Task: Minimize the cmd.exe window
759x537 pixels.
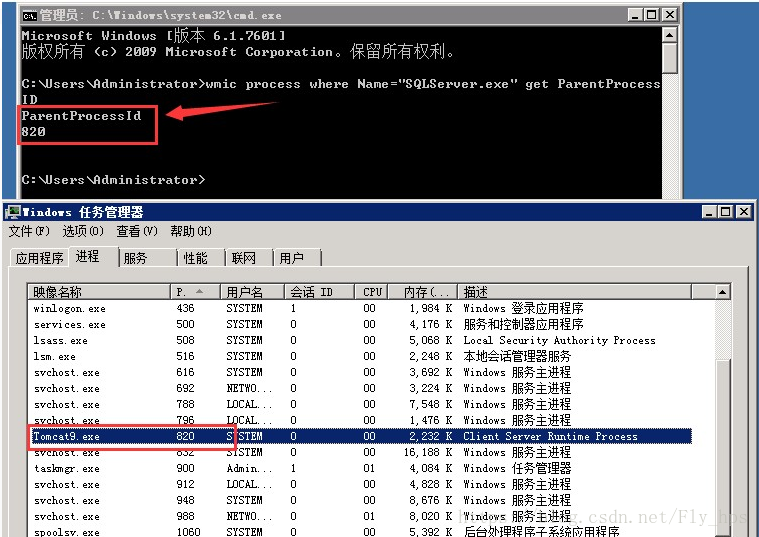Action: pyautogui.click(x=636, y=15)
